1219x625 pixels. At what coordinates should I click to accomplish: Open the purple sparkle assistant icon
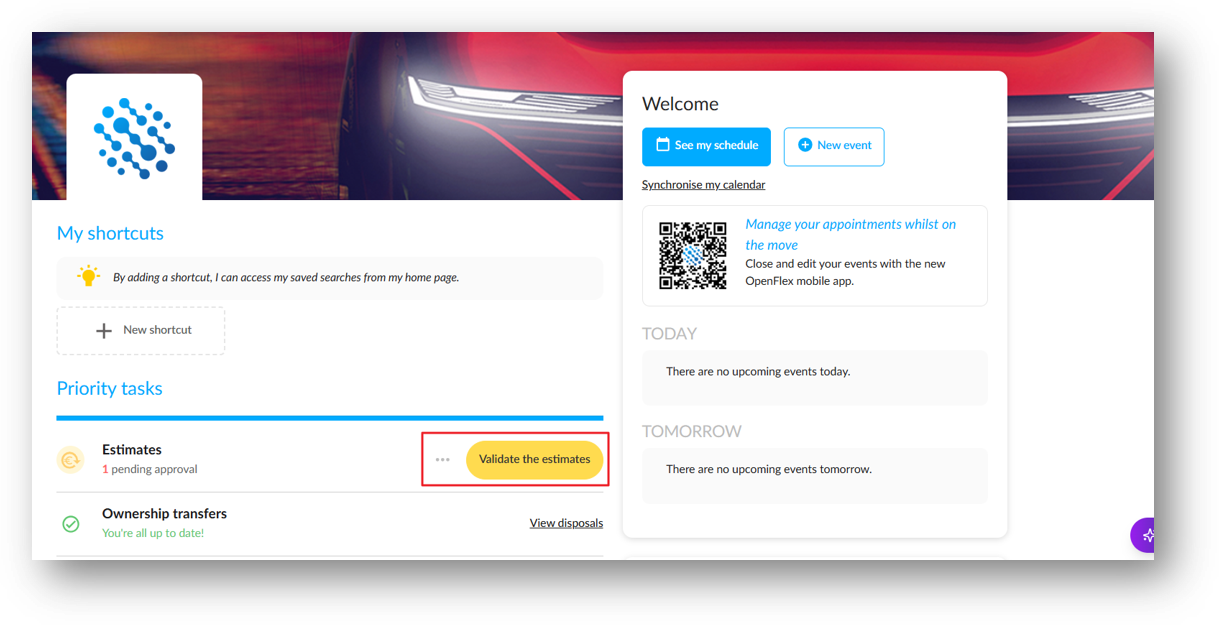(1144, 535)
